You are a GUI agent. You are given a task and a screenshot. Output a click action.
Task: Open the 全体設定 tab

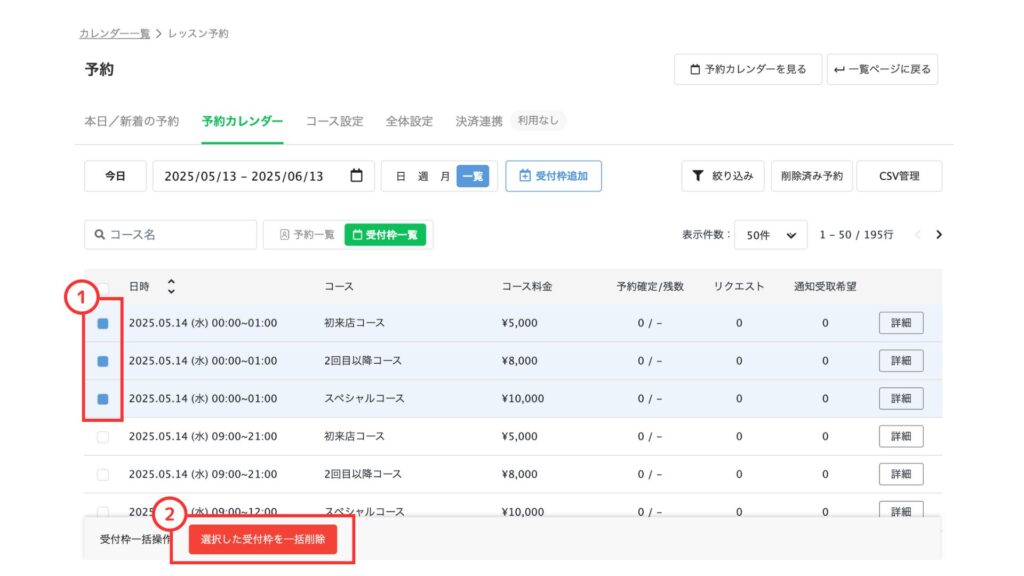[x=409, y=121]
